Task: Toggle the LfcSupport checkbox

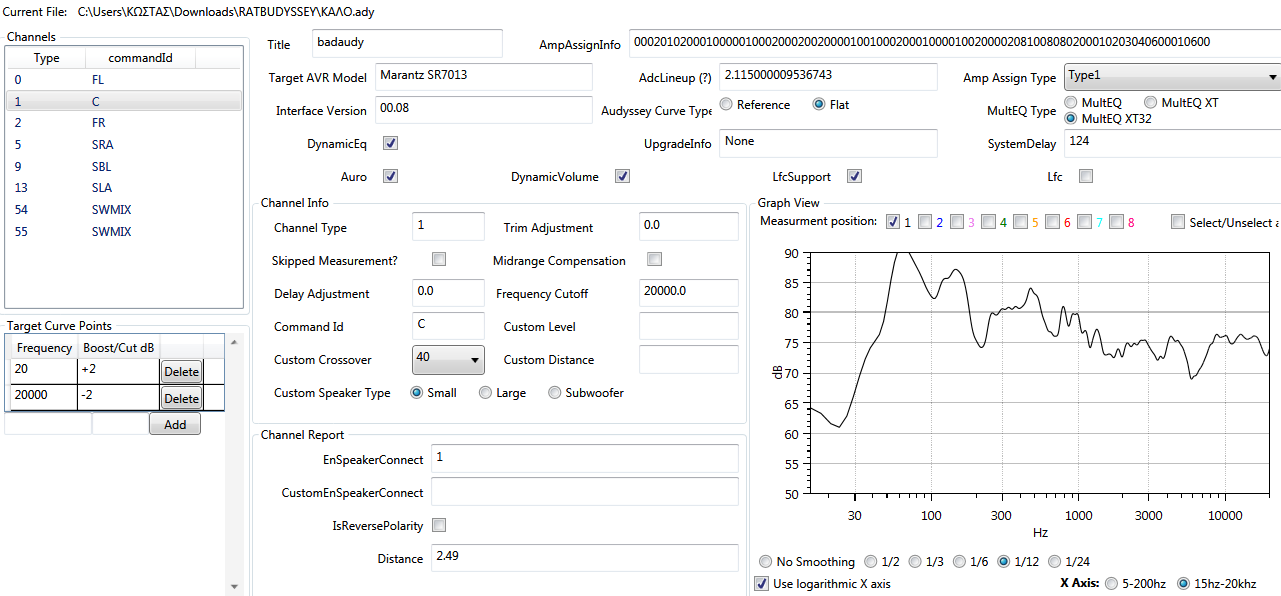Action: pos(854,177)
